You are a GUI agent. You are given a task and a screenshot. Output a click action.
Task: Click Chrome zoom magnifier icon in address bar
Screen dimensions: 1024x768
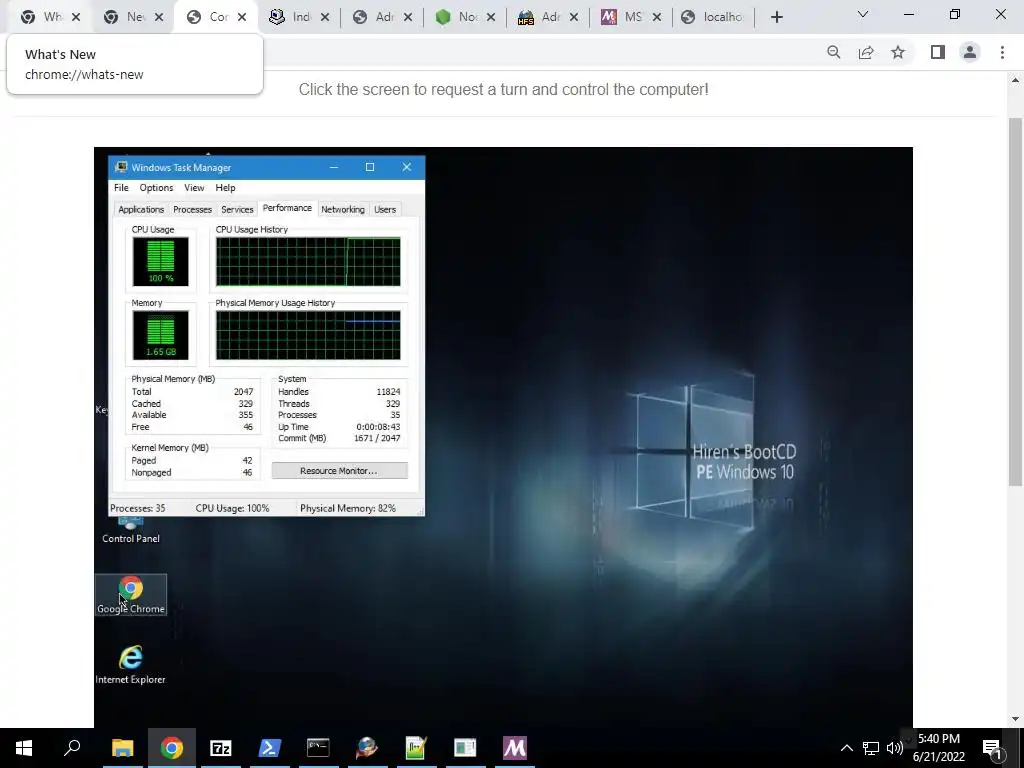(x=833, y=52)
